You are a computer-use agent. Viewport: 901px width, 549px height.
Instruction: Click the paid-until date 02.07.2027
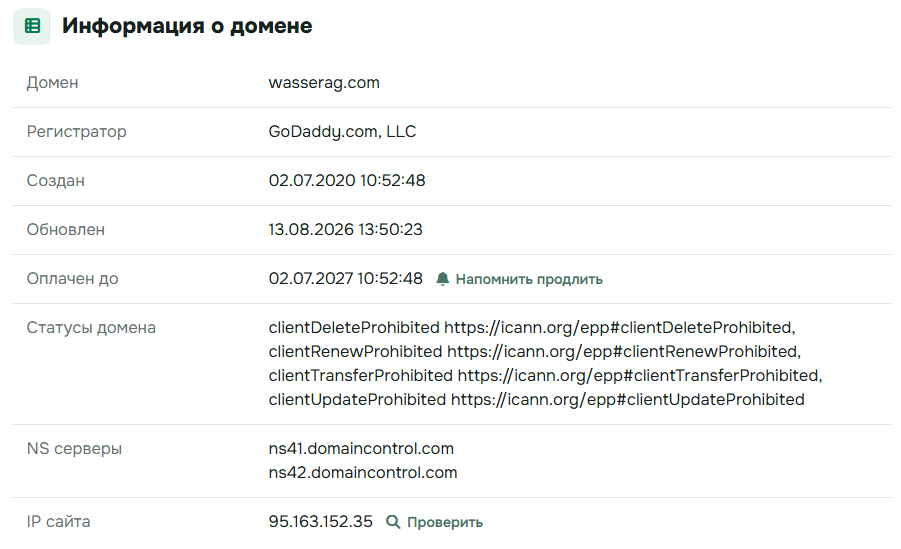point(310,278)
